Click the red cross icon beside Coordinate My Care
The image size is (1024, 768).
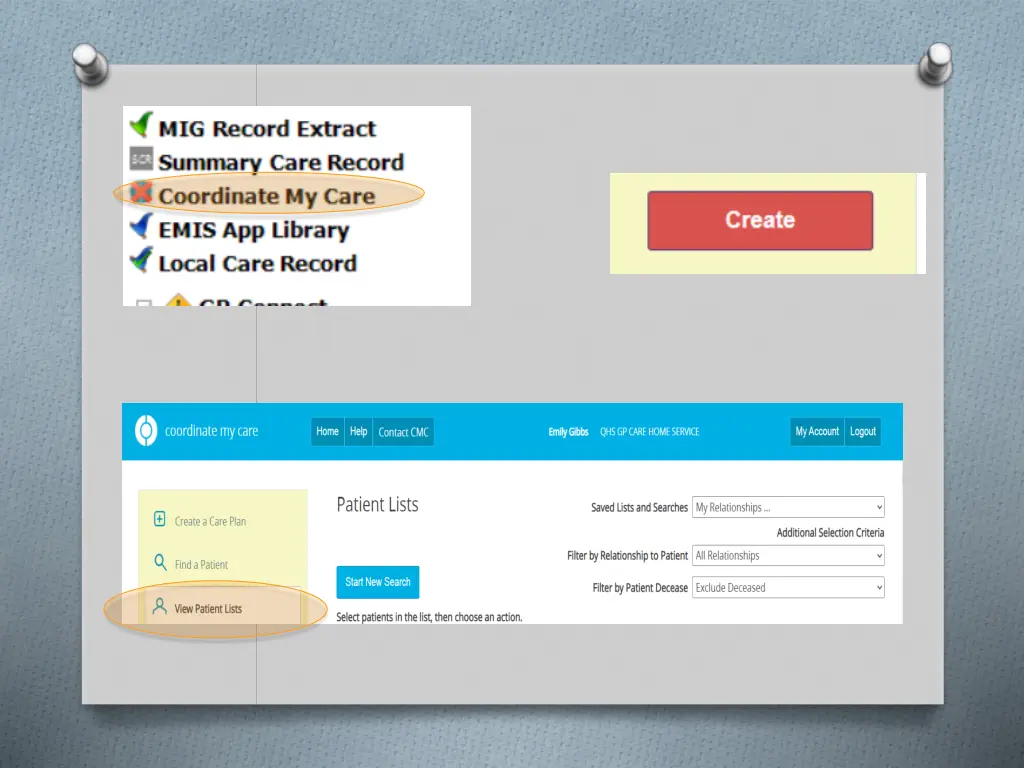coord(140,193)
